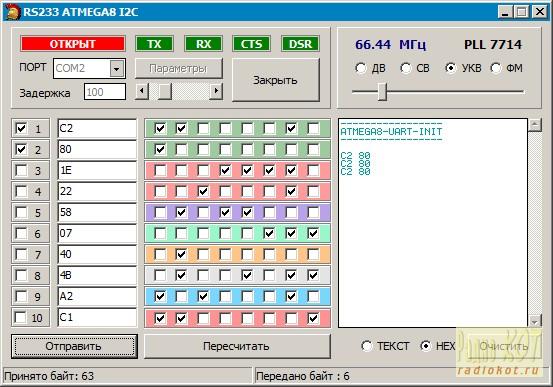Image resolution: width=553 pixels, height=387 pixels.
Task: Open the COM2 port dropdown
Action: [117, 68]
